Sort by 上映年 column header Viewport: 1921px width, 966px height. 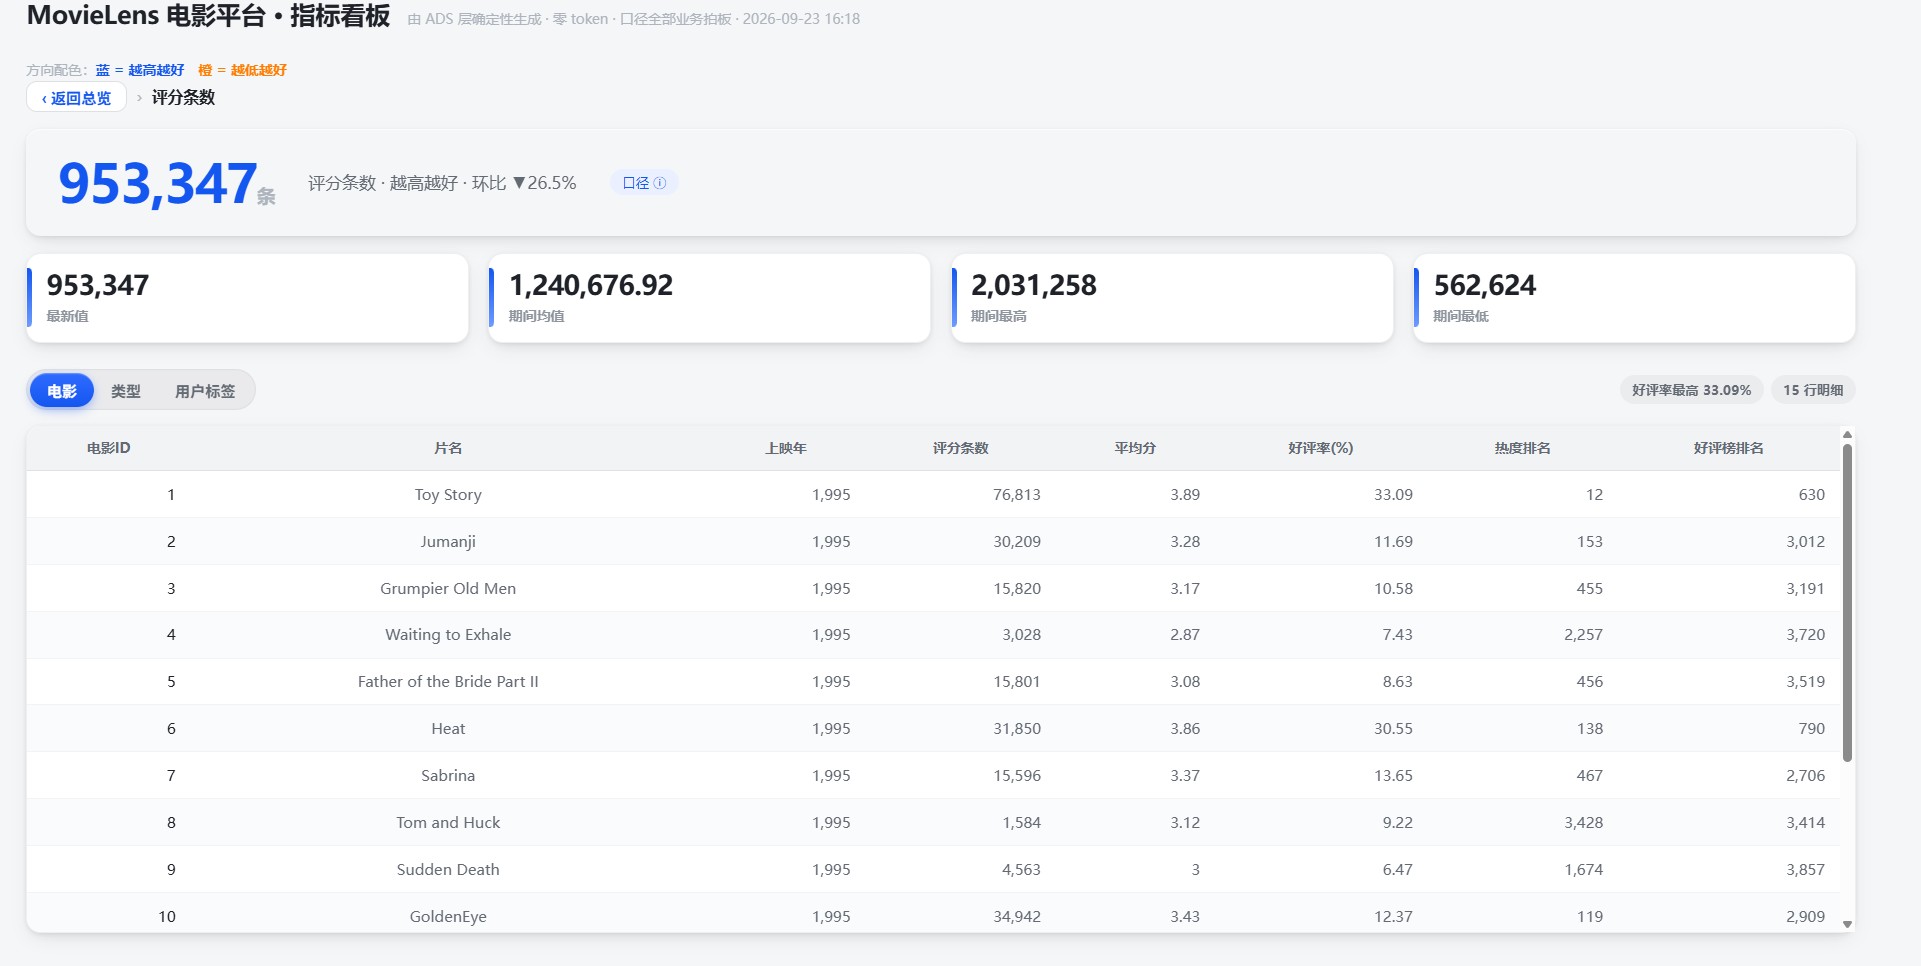tap(786, 448)
